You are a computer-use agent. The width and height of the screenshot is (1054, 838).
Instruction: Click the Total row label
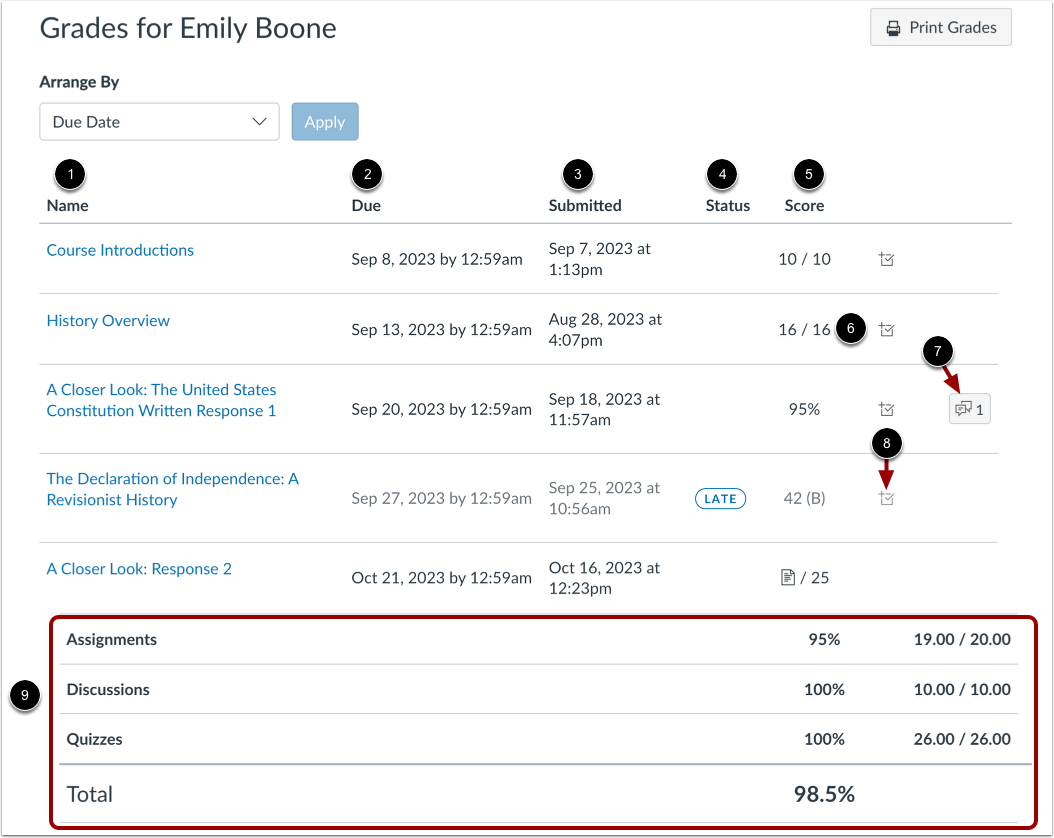pyautogui.click(x=89, y=794)
